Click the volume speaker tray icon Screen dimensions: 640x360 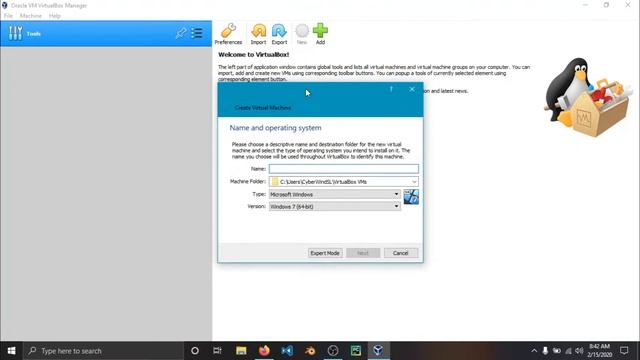click(579, 351)
